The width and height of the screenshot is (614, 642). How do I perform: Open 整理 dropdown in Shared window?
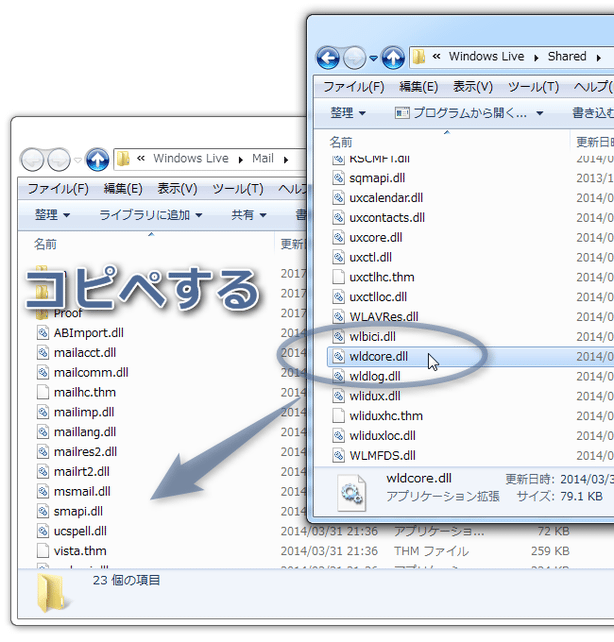(x=348, y=113)
